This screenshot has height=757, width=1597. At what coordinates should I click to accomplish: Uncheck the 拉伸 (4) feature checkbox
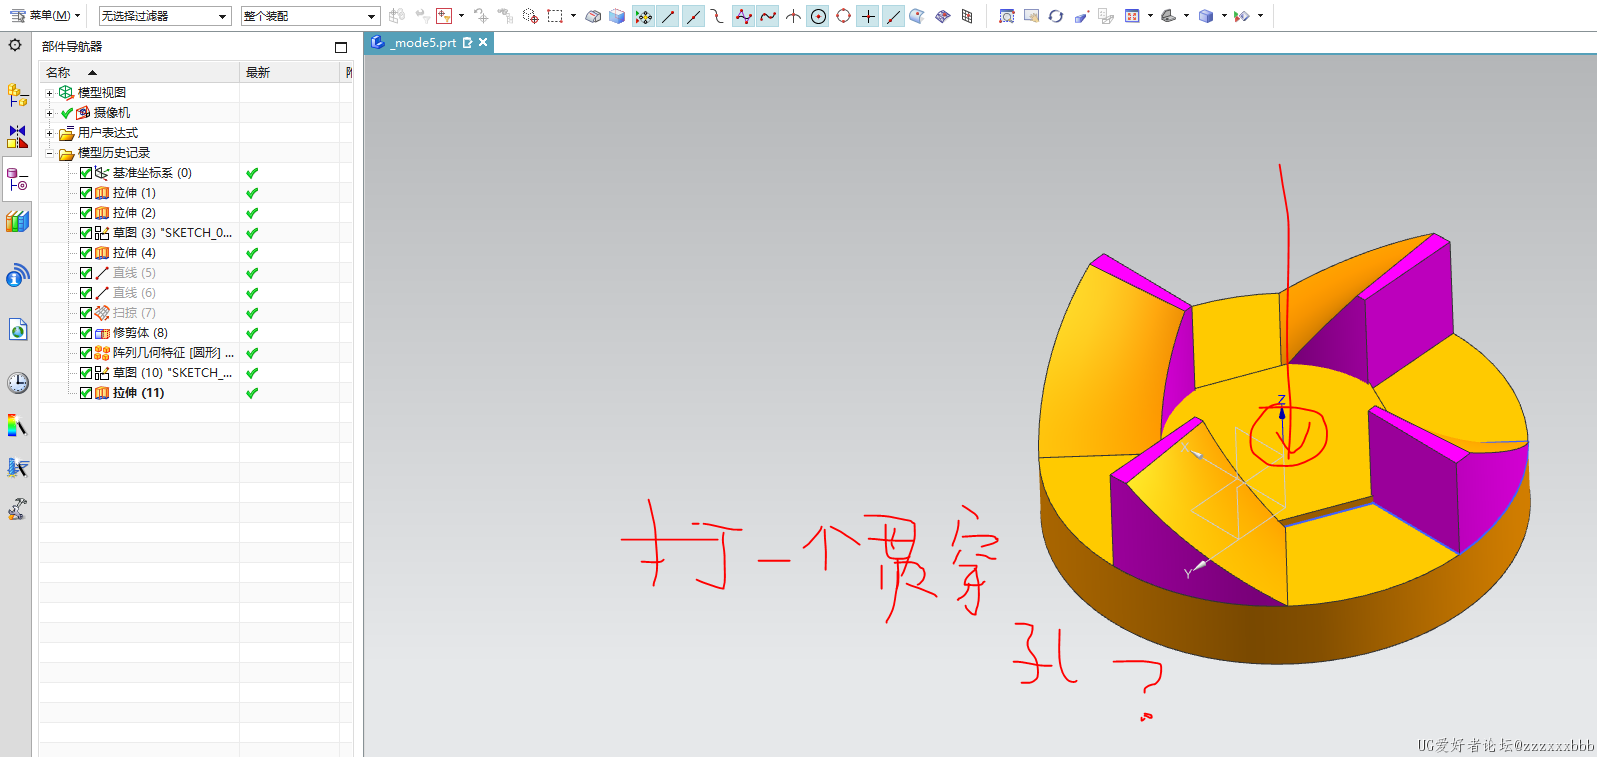tap(86, 253)
